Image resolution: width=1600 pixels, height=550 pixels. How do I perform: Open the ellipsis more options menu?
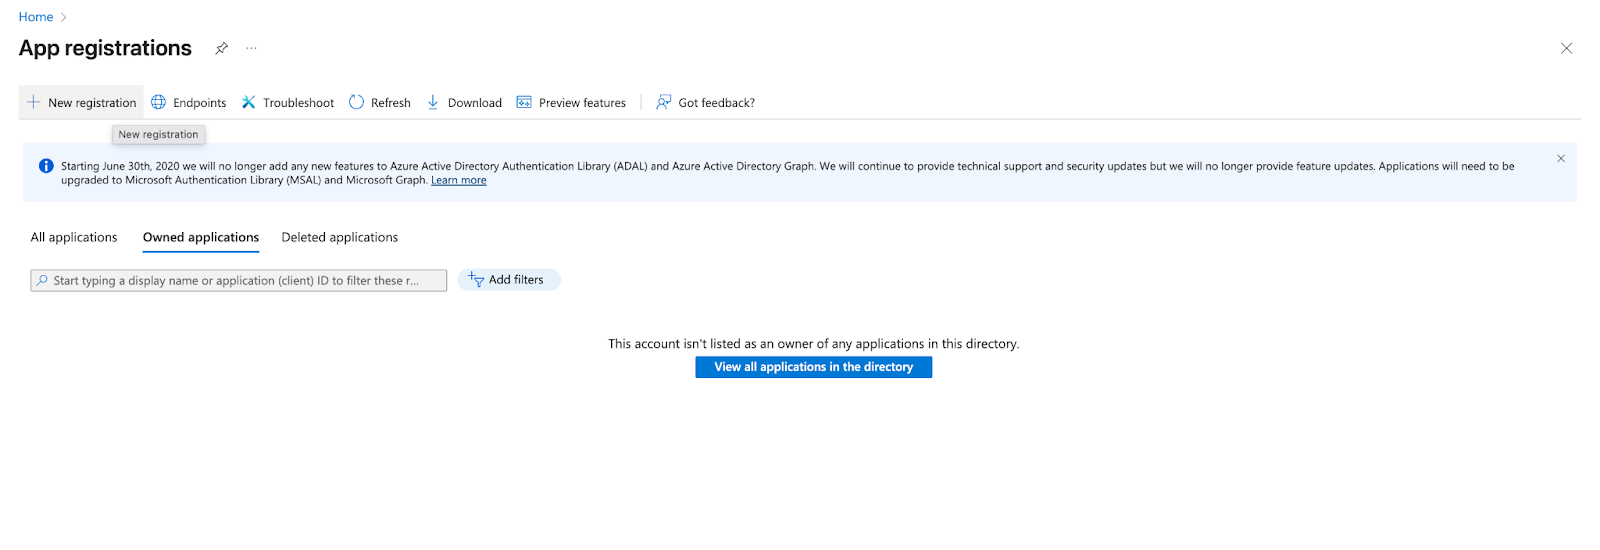(251, 48)
